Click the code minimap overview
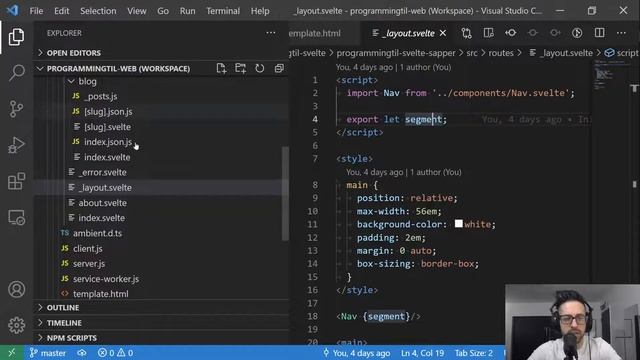640x360 pixels. tap(610, 75)
